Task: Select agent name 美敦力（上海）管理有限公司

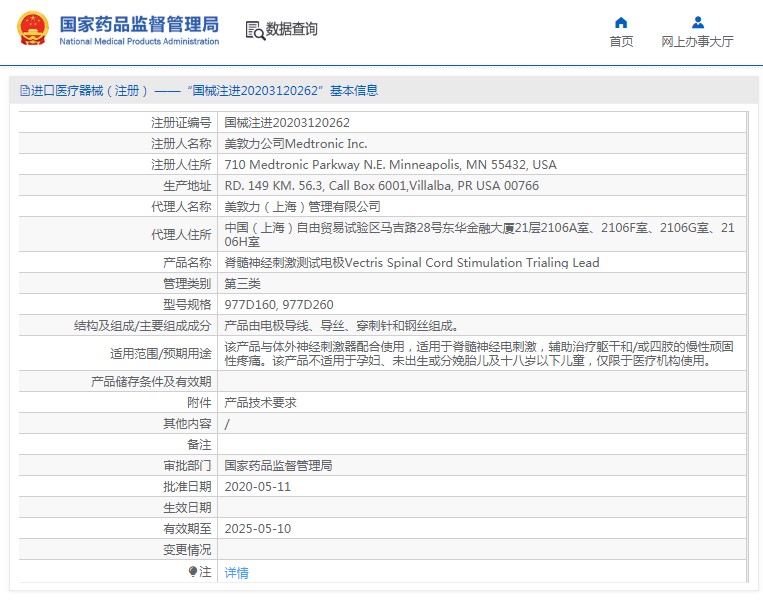Action: 302,206
